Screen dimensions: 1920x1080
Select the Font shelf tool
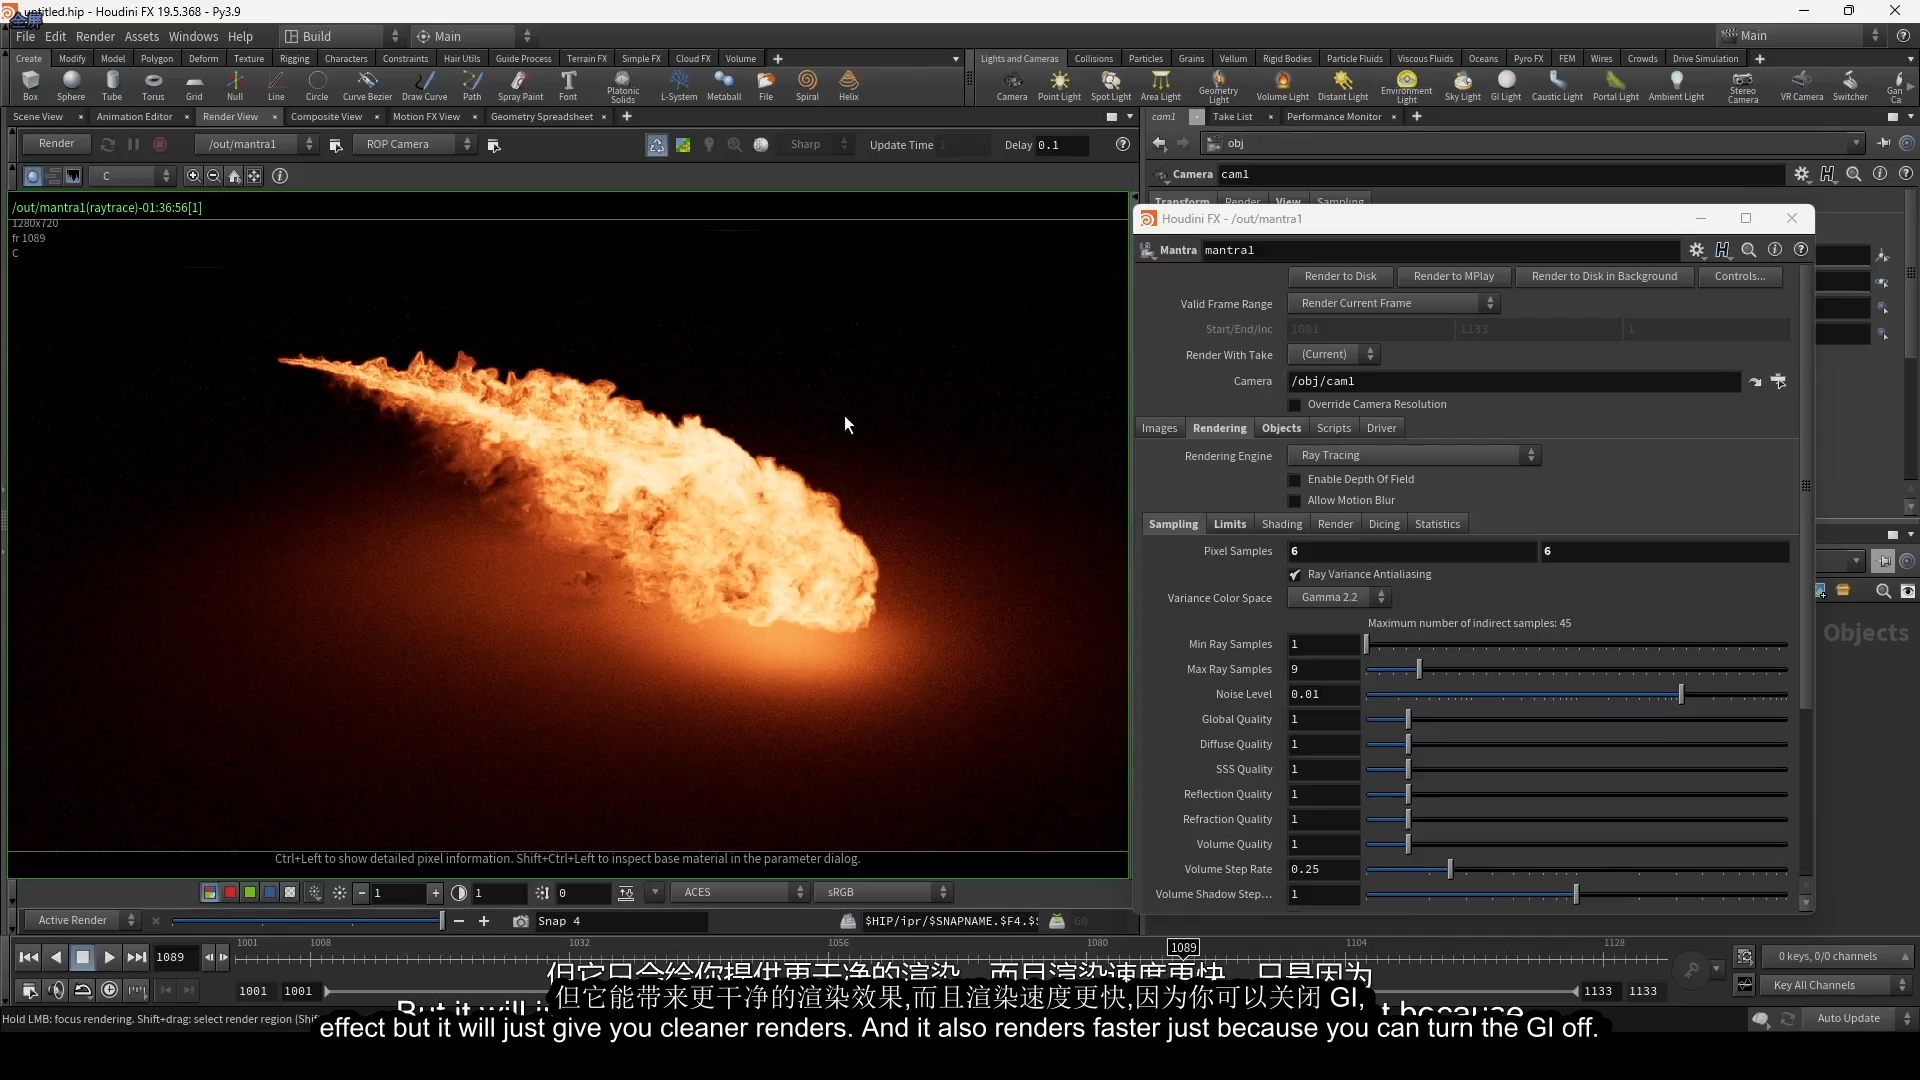[x=568, y=85]
